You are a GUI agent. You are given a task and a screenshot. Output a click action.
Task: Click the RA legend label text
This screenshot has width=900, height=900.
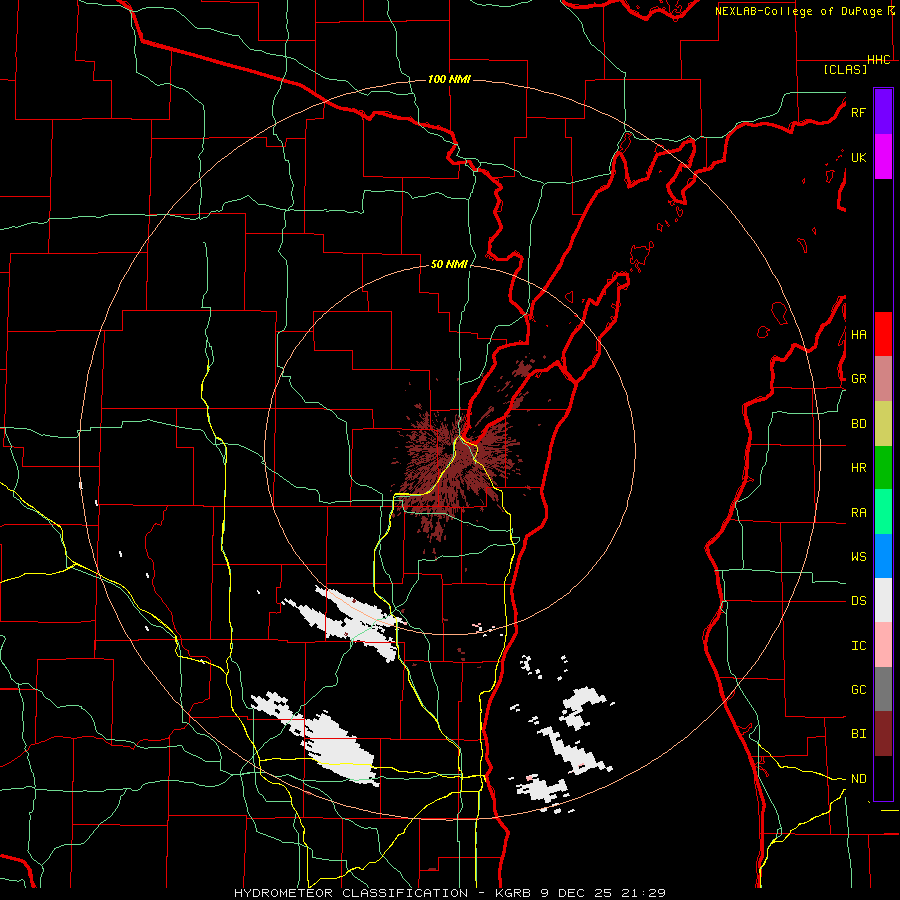coord(858,513)
